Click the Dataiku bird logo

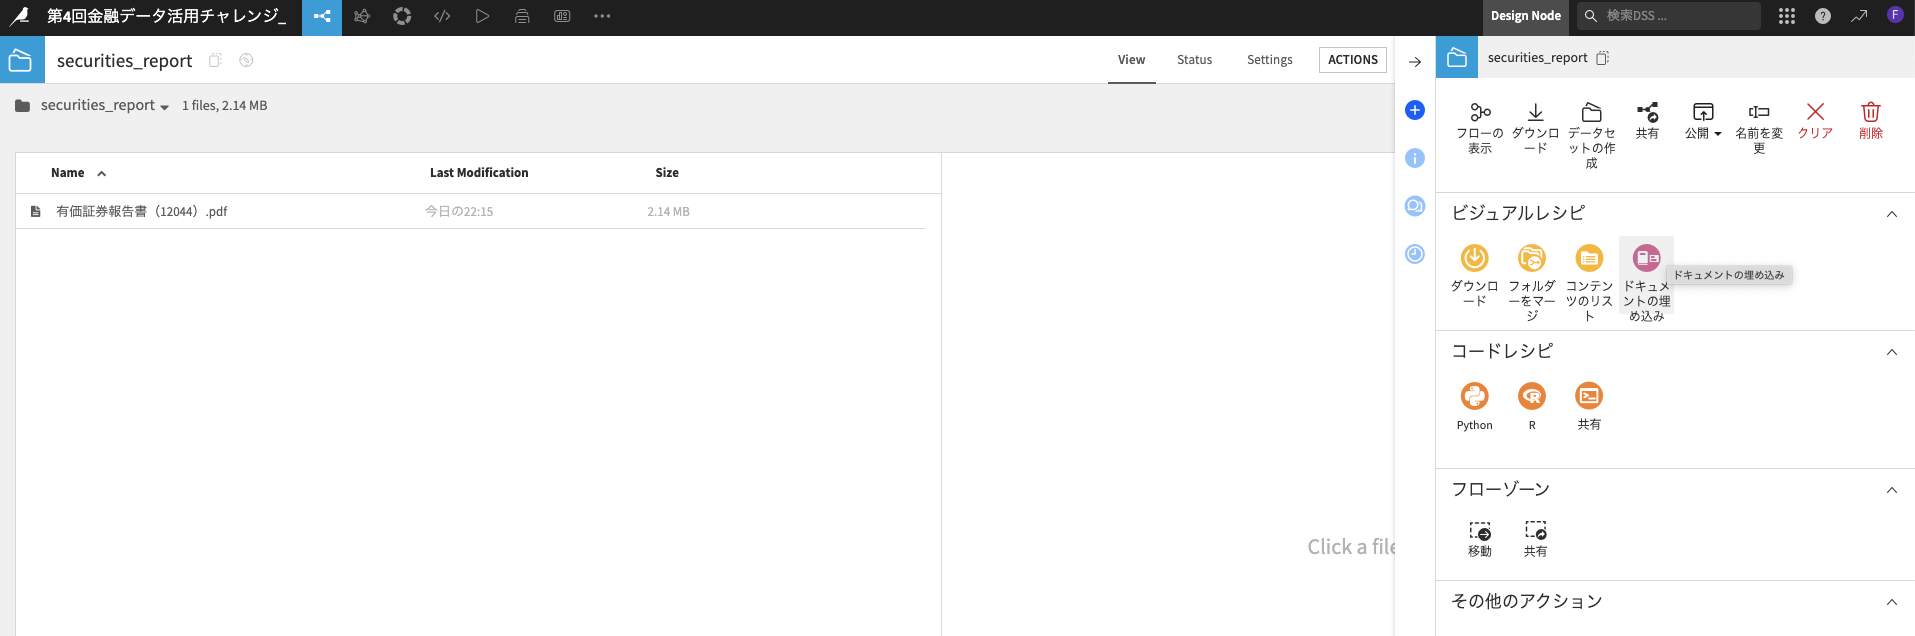point(19,16)
